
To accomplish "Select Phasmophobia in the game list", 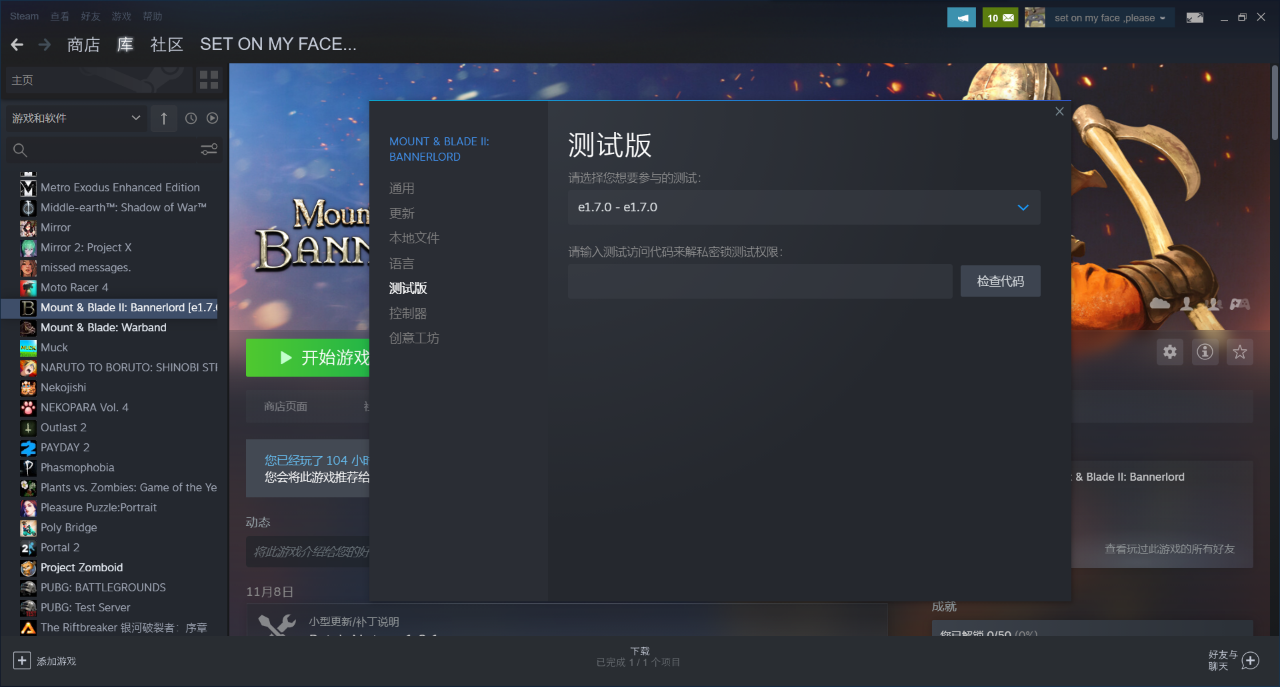I will (77, 467).
